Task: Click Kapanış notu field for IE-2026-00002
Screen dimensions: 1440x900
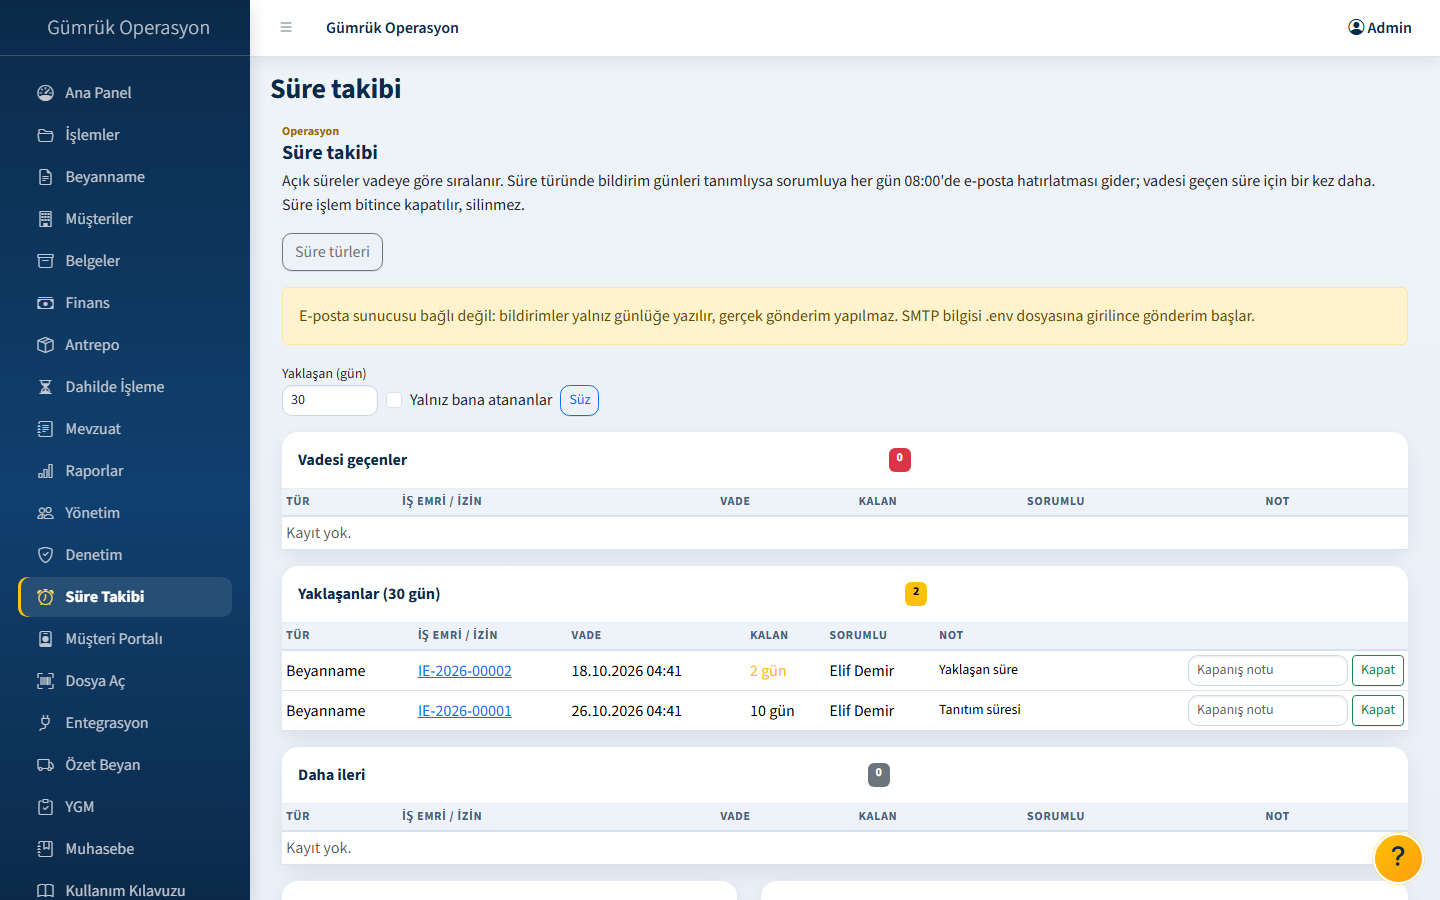Action: (x=1267, y=670)
